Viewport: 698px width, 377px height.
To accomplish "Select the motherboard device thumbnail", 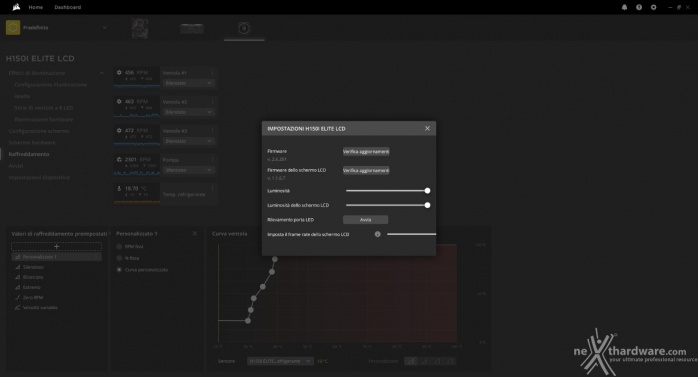I will coord(140,28).
